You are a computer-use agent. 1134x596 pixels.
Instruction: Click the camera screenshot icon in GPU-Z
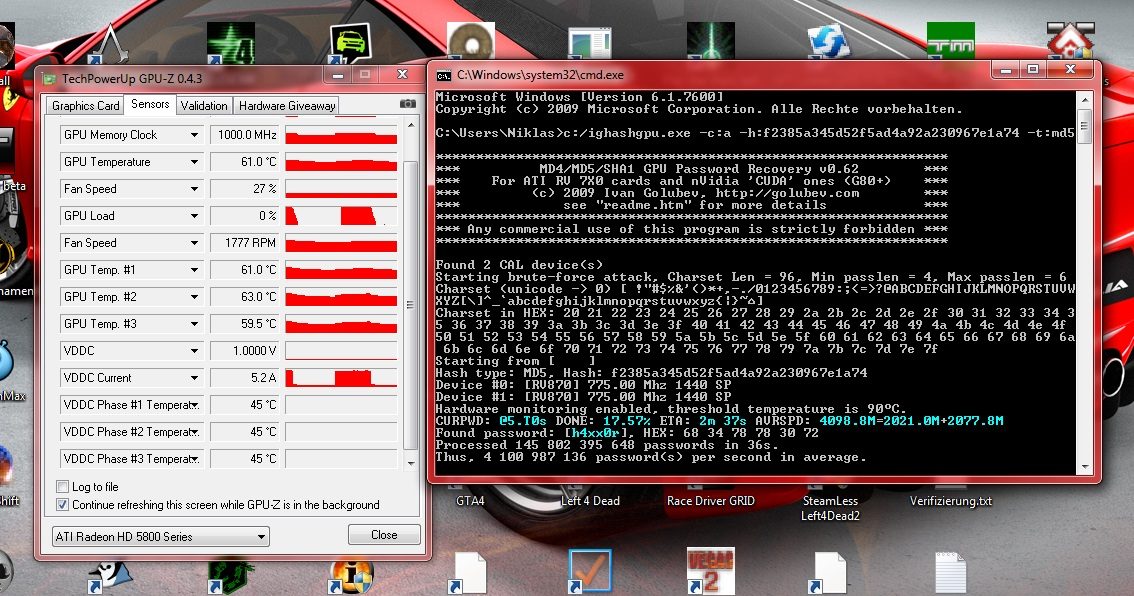click(x=408, y=104)
